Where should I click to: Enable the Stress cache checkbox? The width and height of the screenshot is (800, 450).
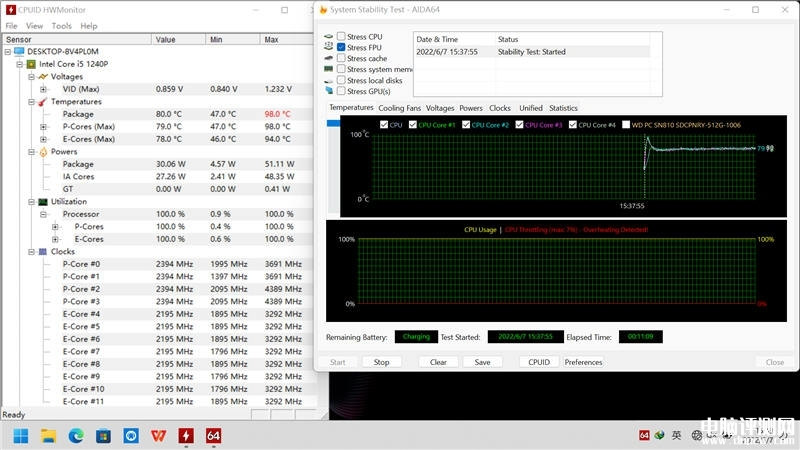coord(341,58)
